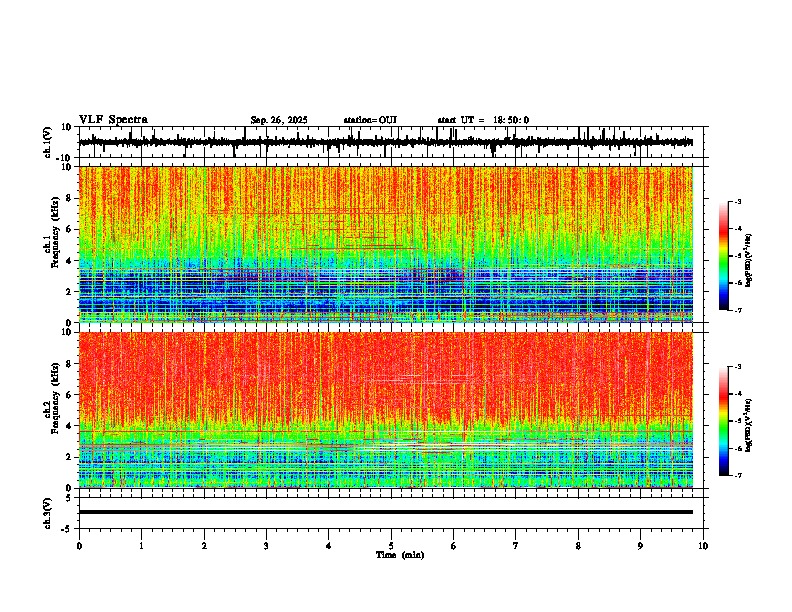Click the time axis tick label "4"
Image resolution: width=792 pixels, height=612 pixels.
329,546
